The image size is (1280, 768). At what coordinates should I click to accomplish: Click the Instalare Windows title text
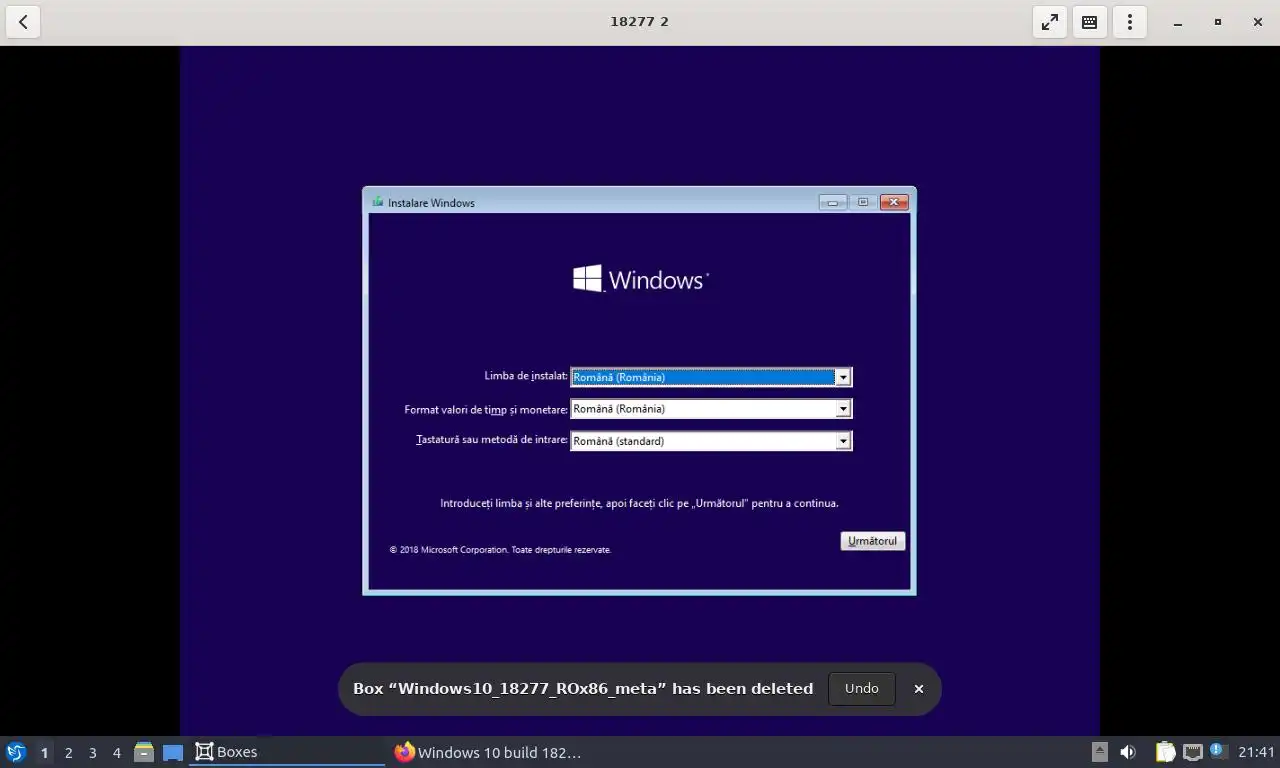coord(431,203)
